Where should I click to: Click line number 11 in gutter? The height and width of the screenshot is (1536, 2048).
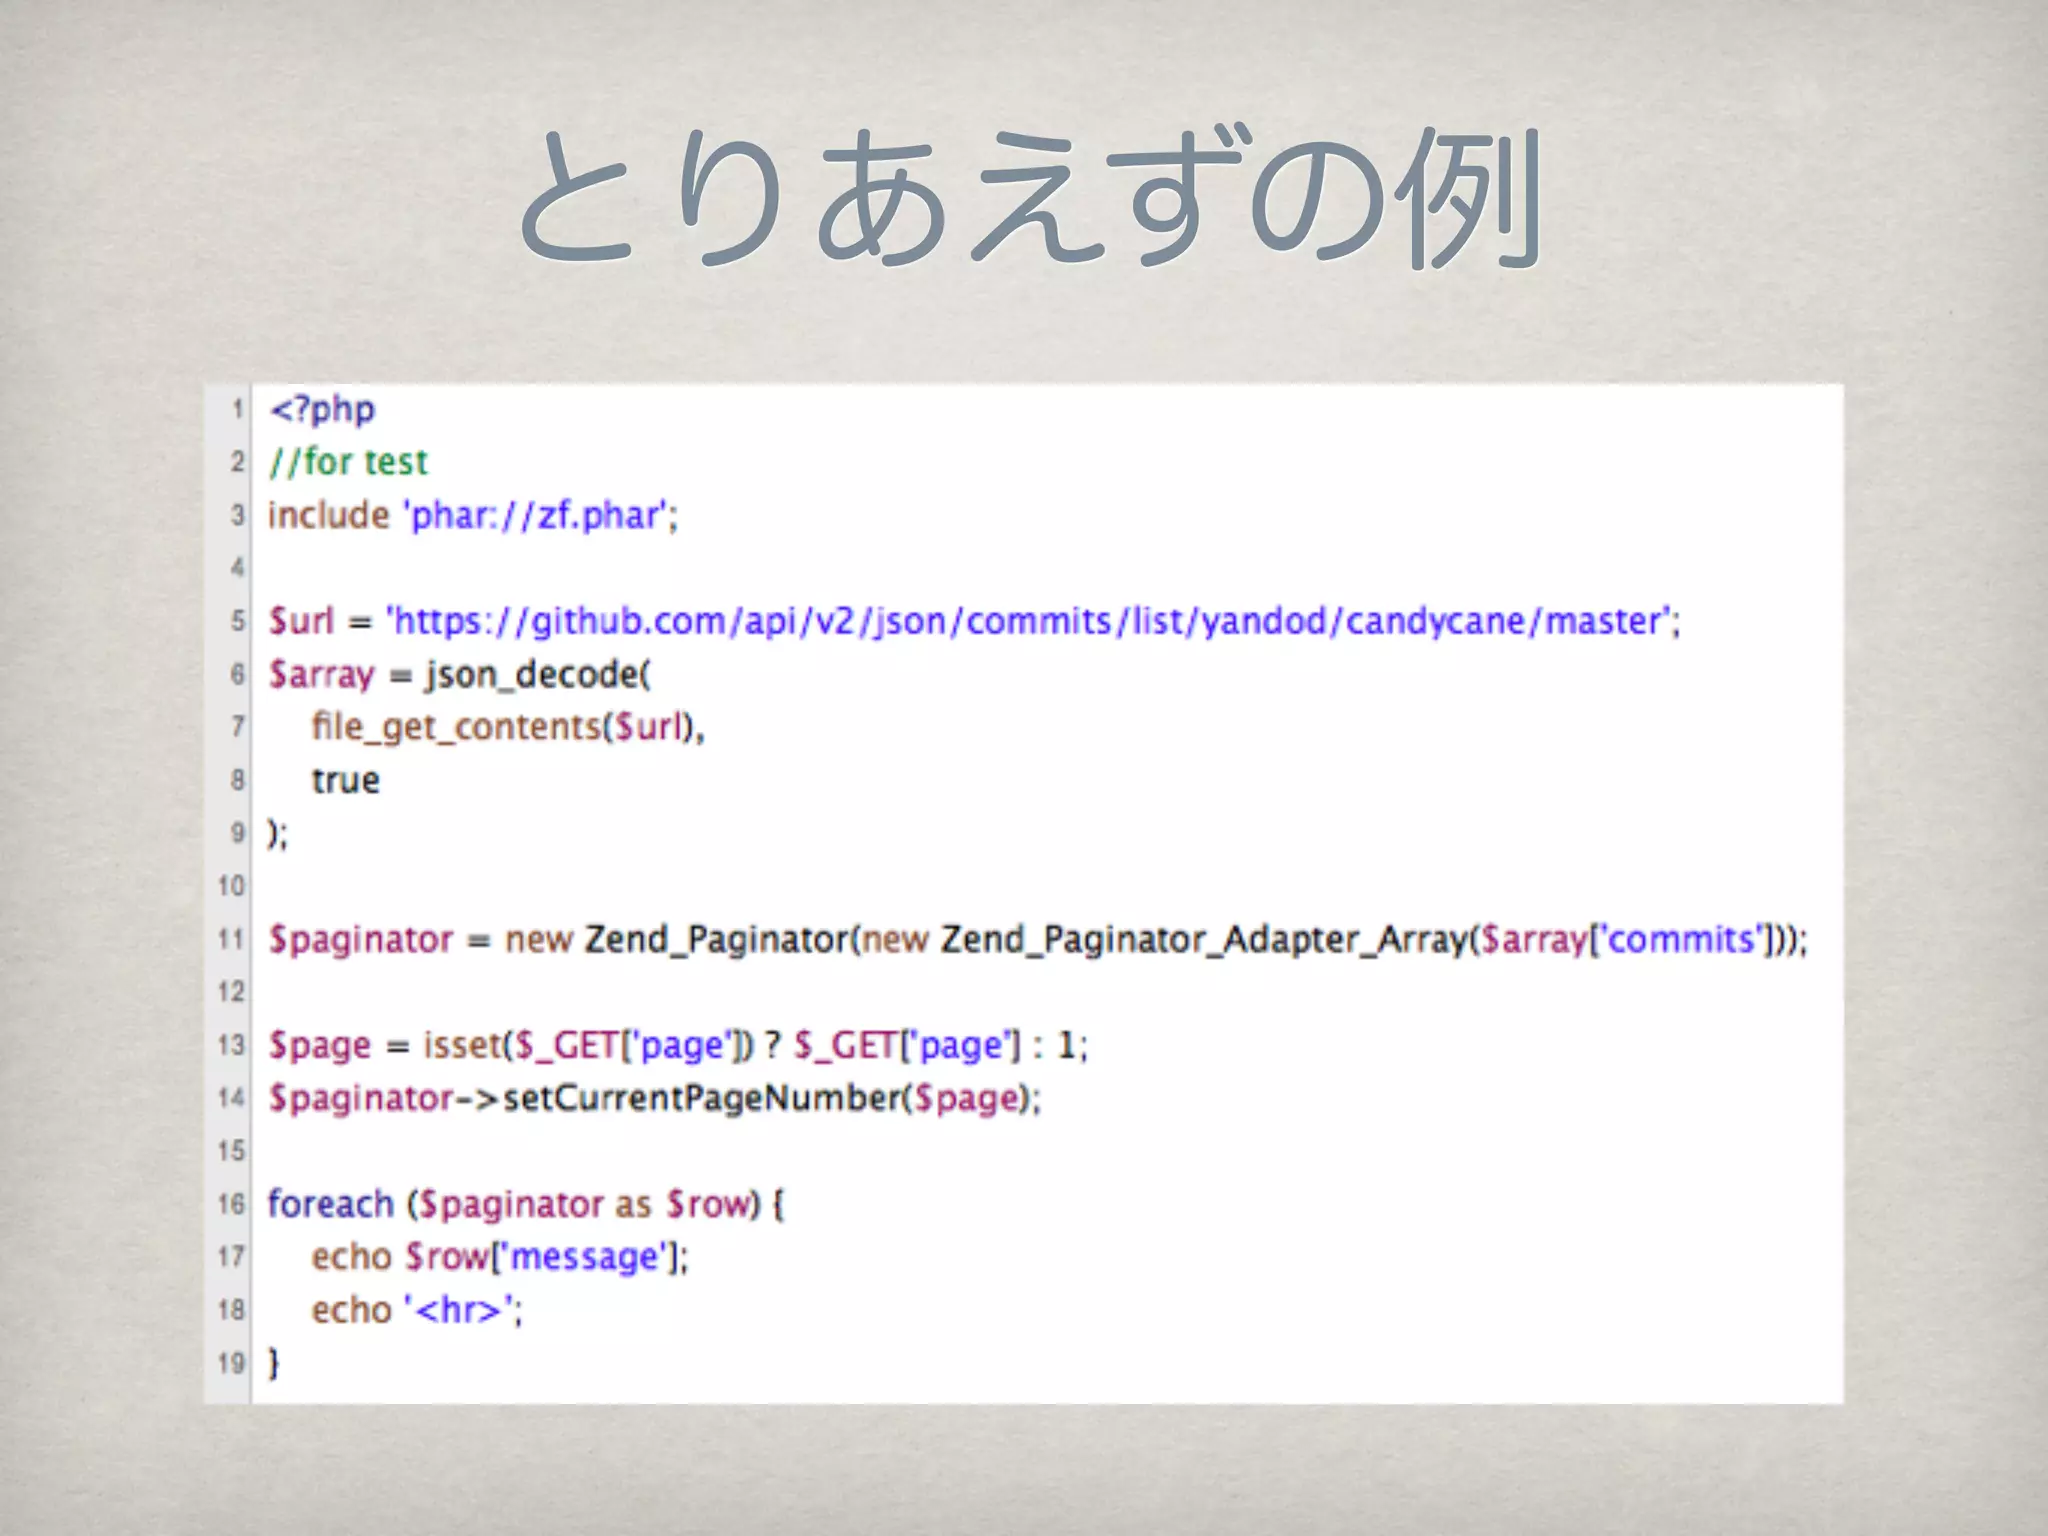231,939
